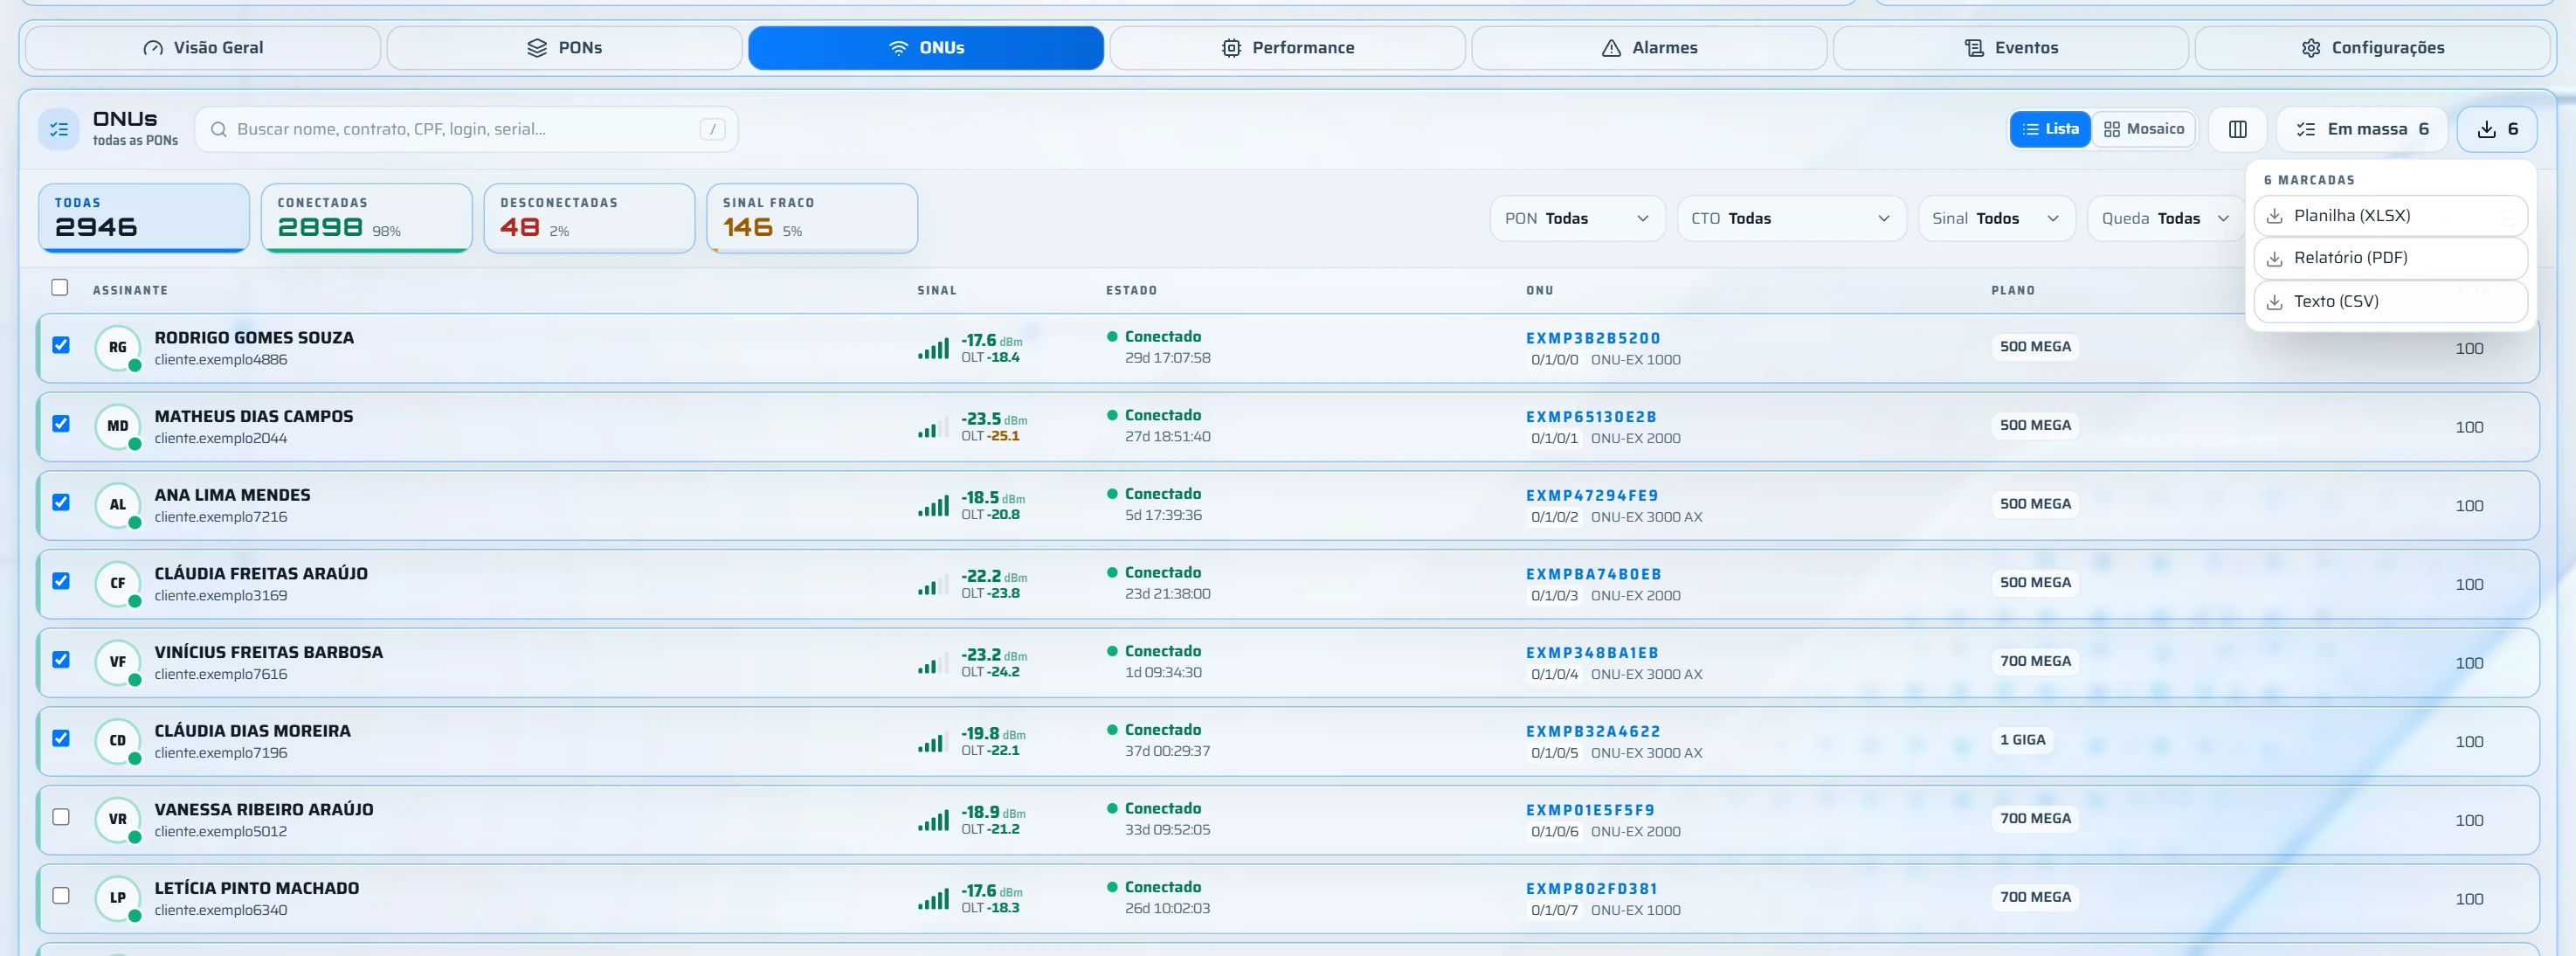Click the CF avatar of Cláudia Freitas Araújo
Screen dimensions: 2576x956
point(118,583)
